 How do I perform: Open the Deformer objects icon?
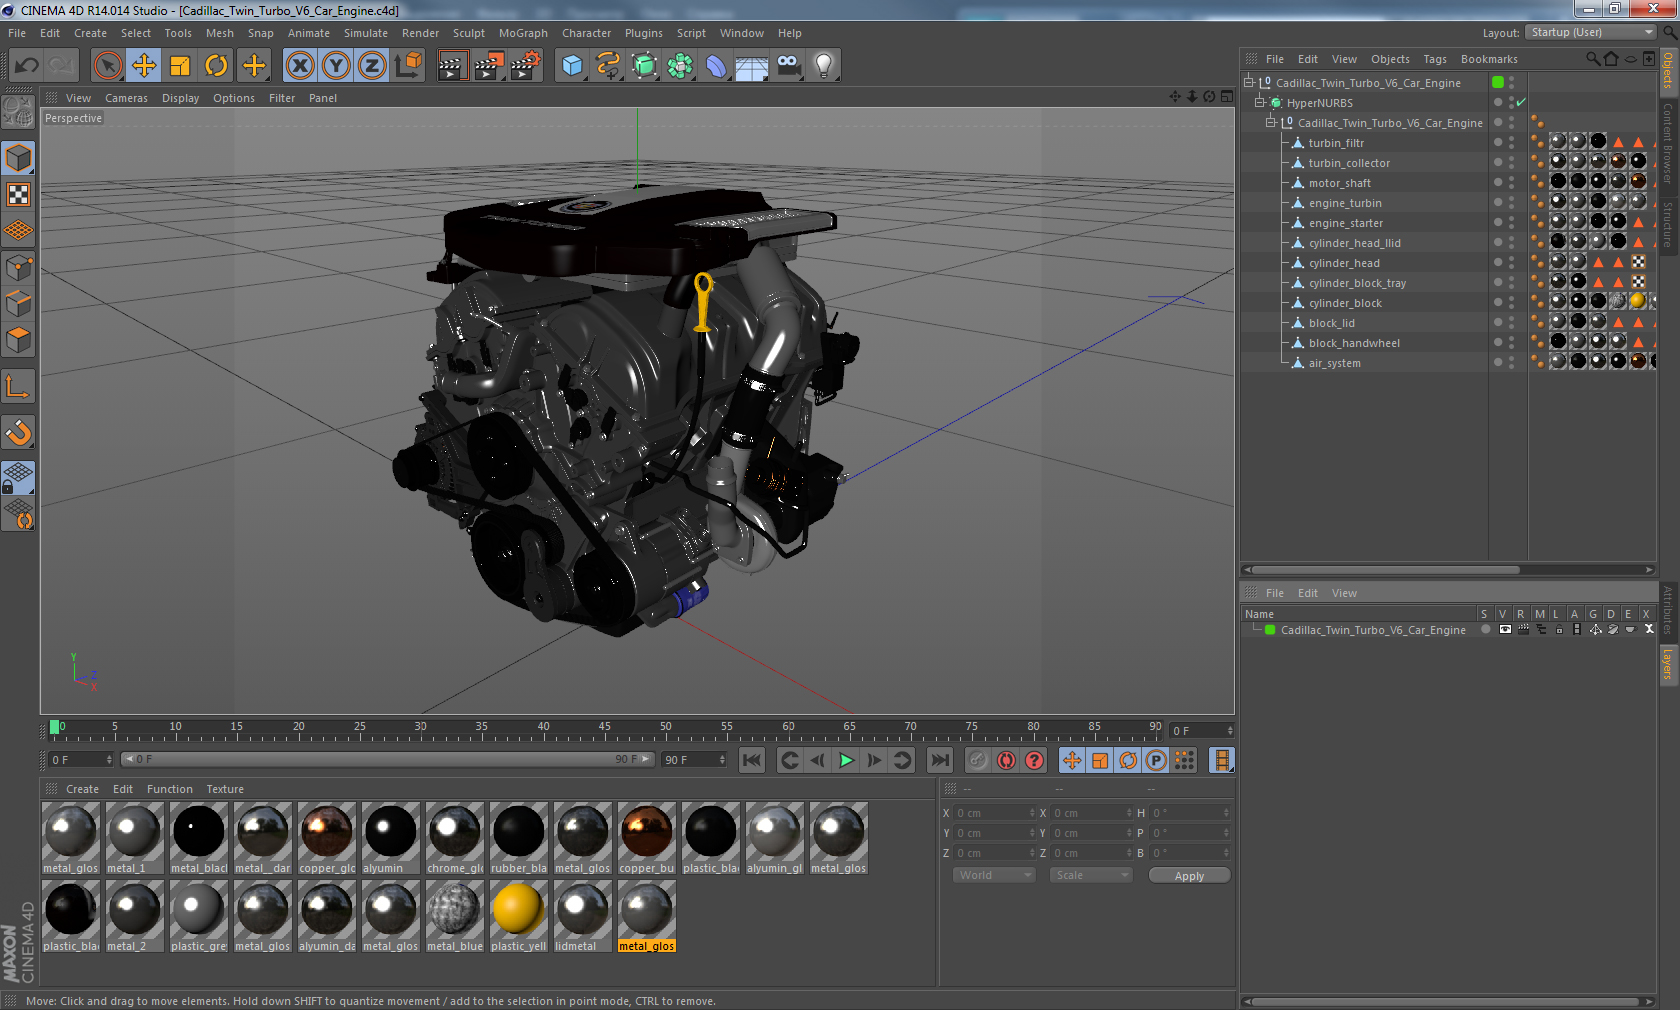(716, 66)
